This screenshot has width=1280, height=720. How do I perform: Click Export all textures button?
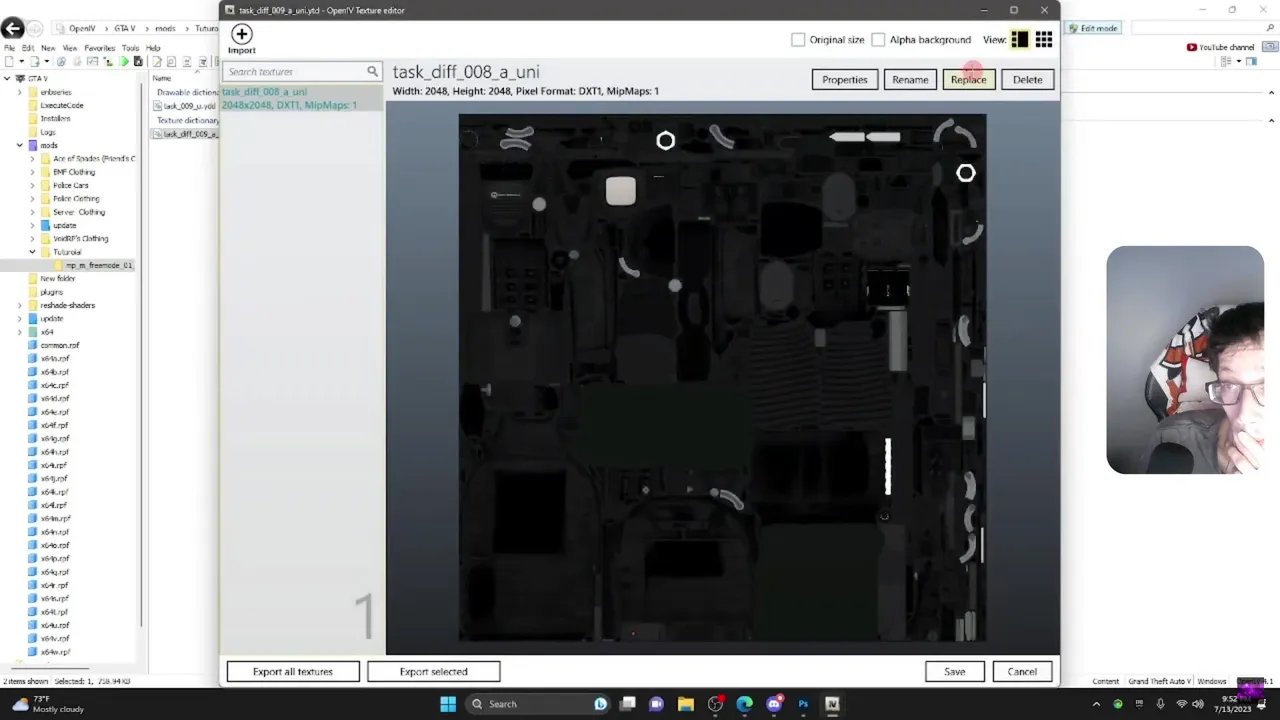tap(293, 672)
